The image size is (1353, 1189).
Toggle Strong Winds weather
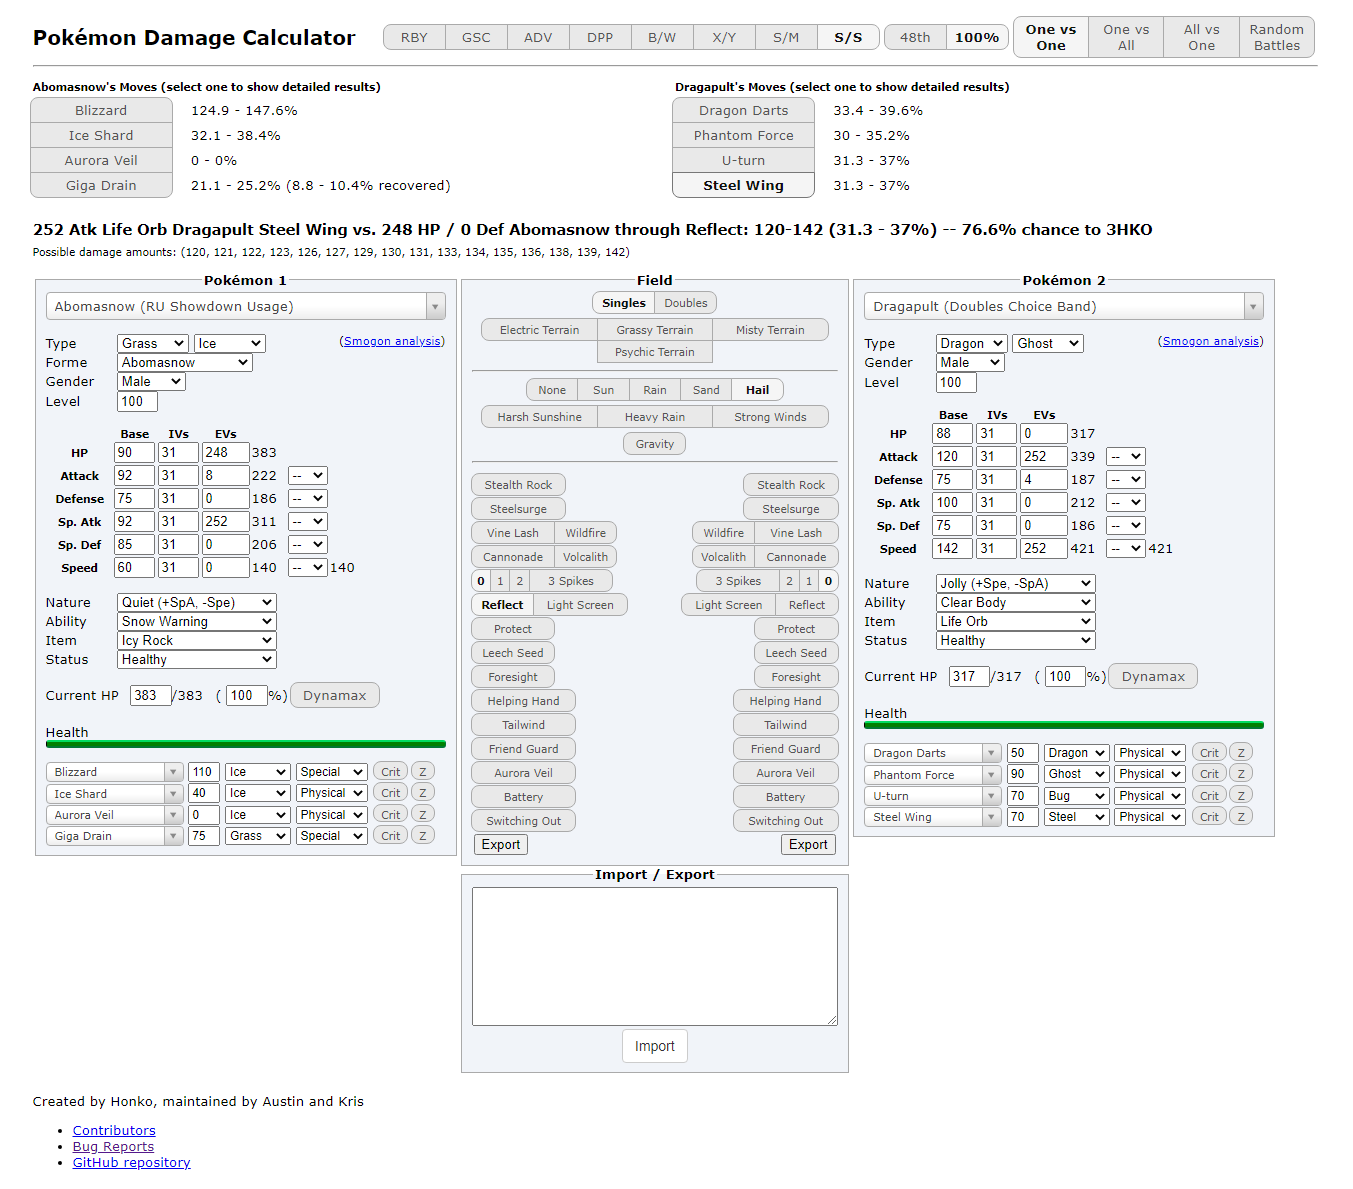coord(770,417)
